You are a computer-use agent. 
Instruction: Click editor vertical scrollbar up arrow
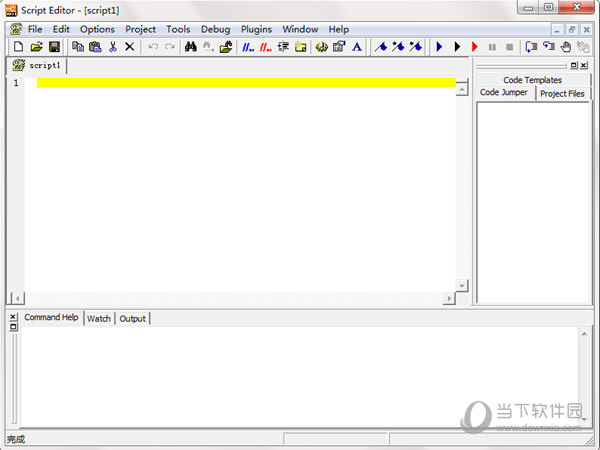click(x=462, y=89)
